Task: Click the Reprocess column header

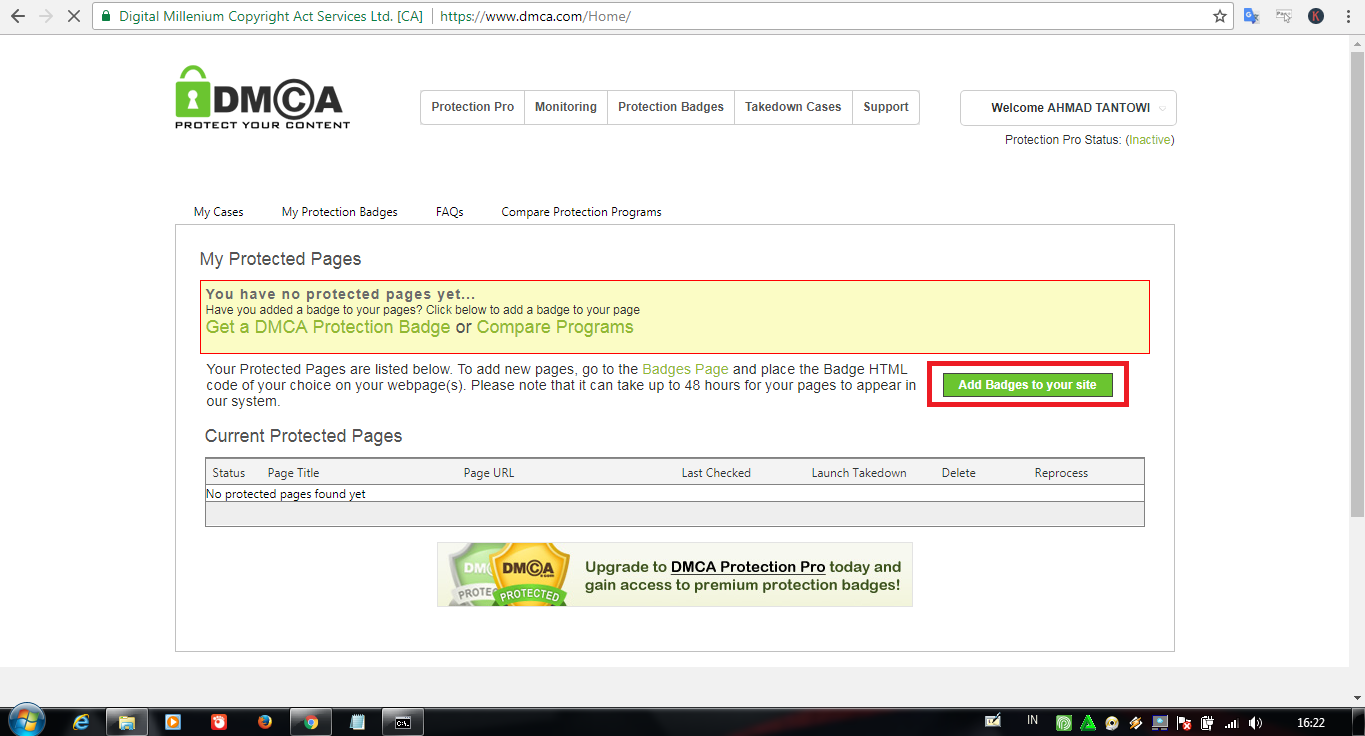Action: (1061, 473)
